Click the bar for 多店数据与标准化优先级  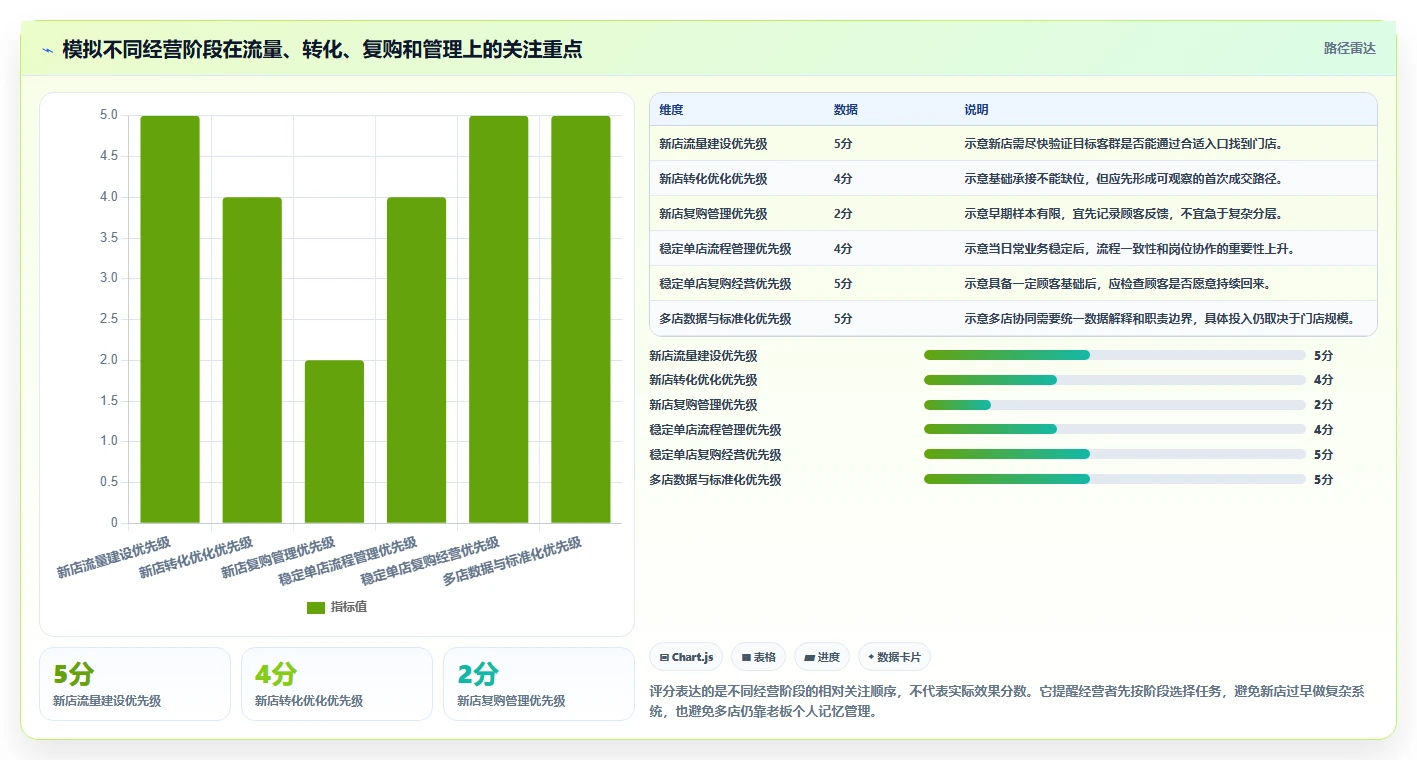point(580,319)
